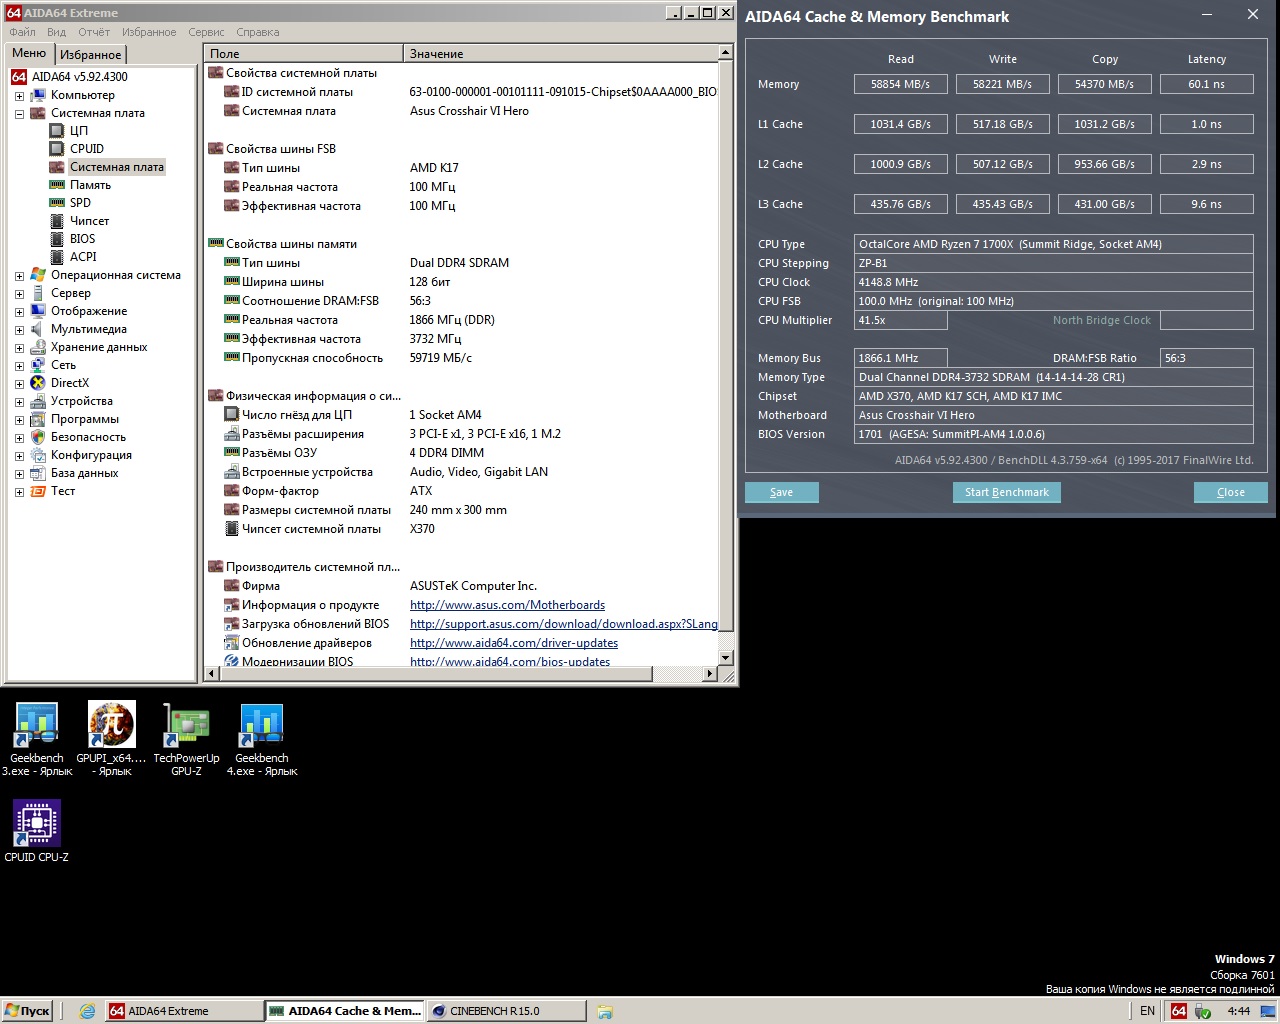
Task: Switch to the Избранное tab
Action: (x=90, y=55)
